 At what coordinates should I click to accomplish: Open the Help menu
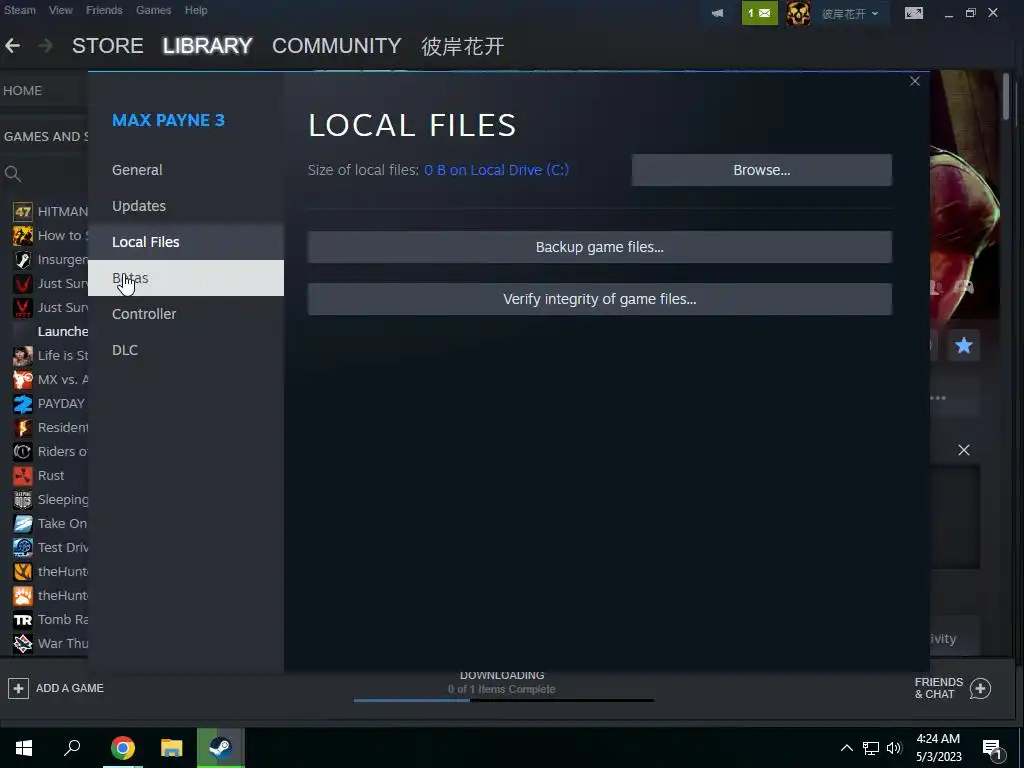(x=196, y=10)
